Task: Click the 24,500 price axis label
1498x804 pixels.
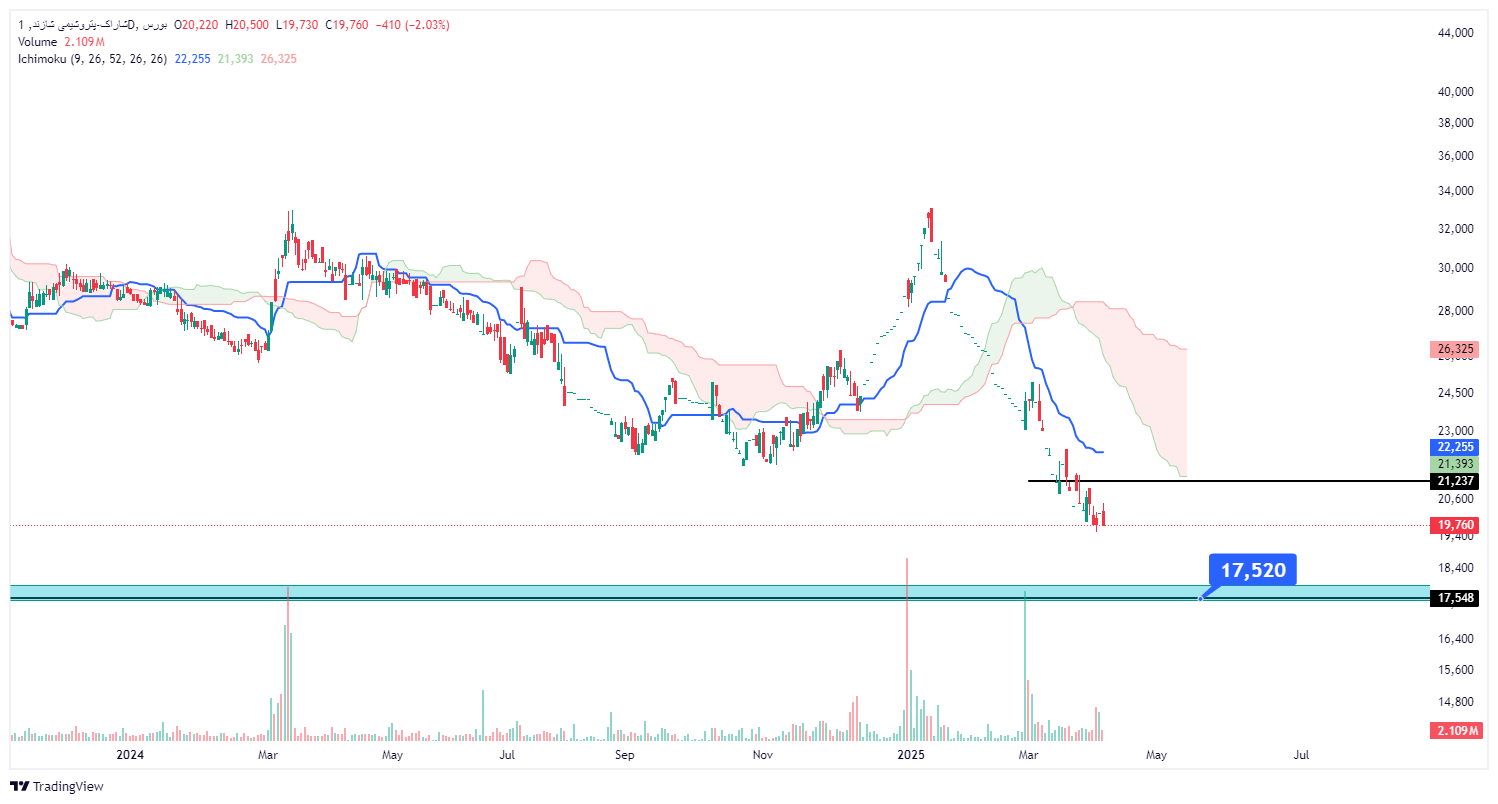Action: click(x=1455, y=393)
